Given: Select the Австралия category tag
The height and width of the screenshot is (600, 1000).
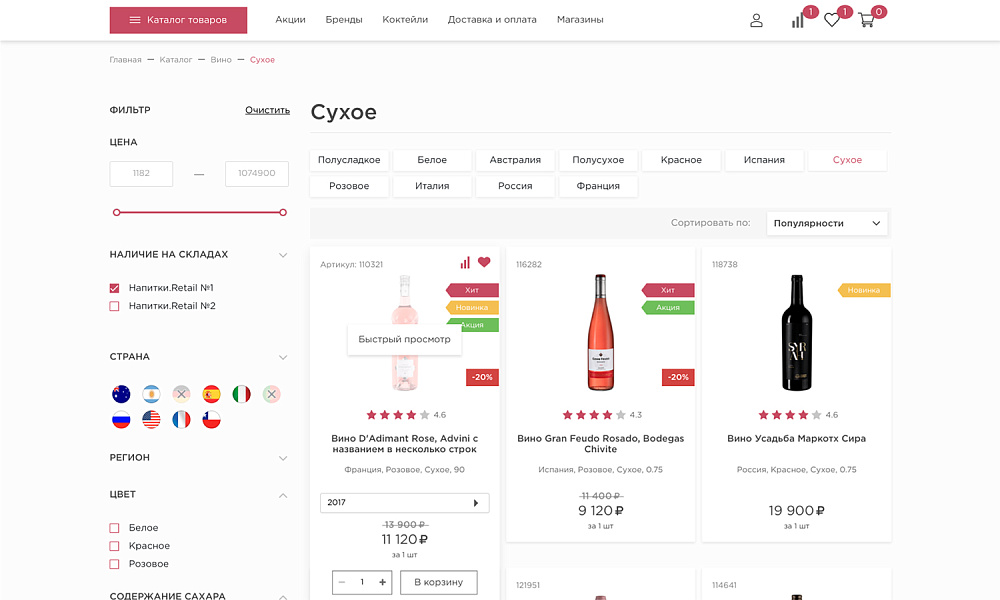Looking at the screenshot, I should click(x=515, y=160).
